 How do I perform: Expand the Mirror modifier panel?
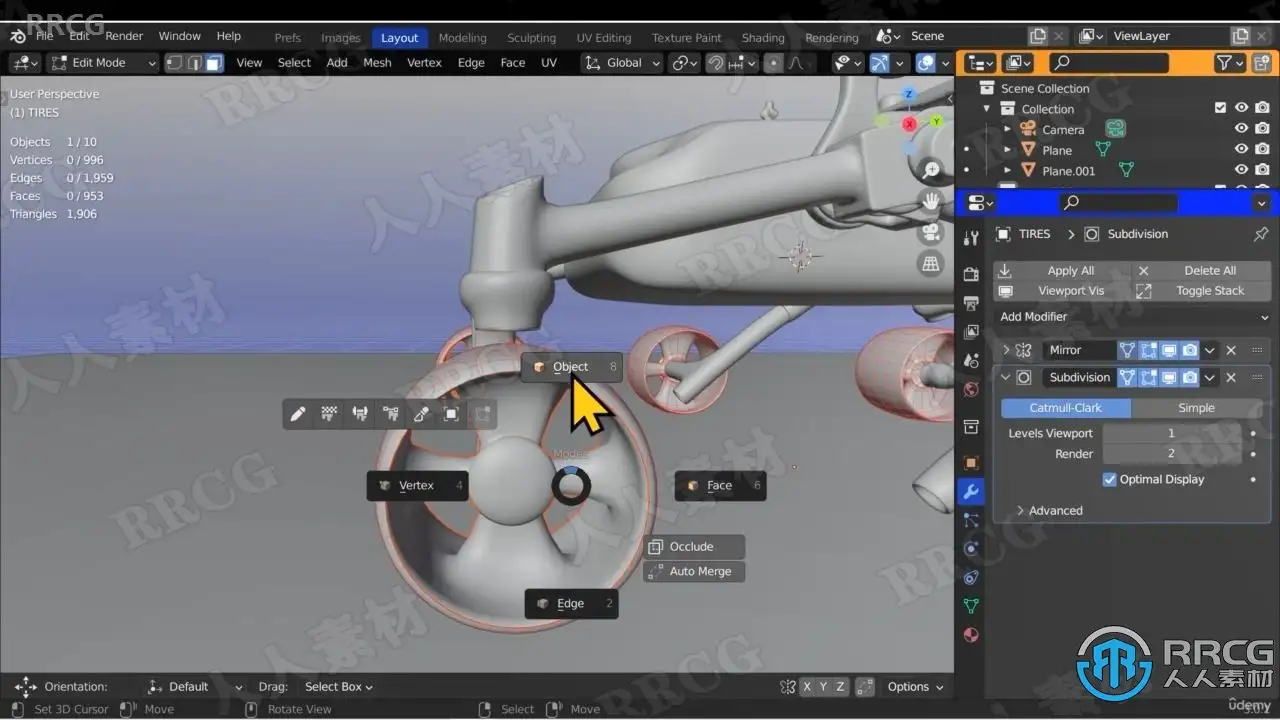pos(1006,350)
